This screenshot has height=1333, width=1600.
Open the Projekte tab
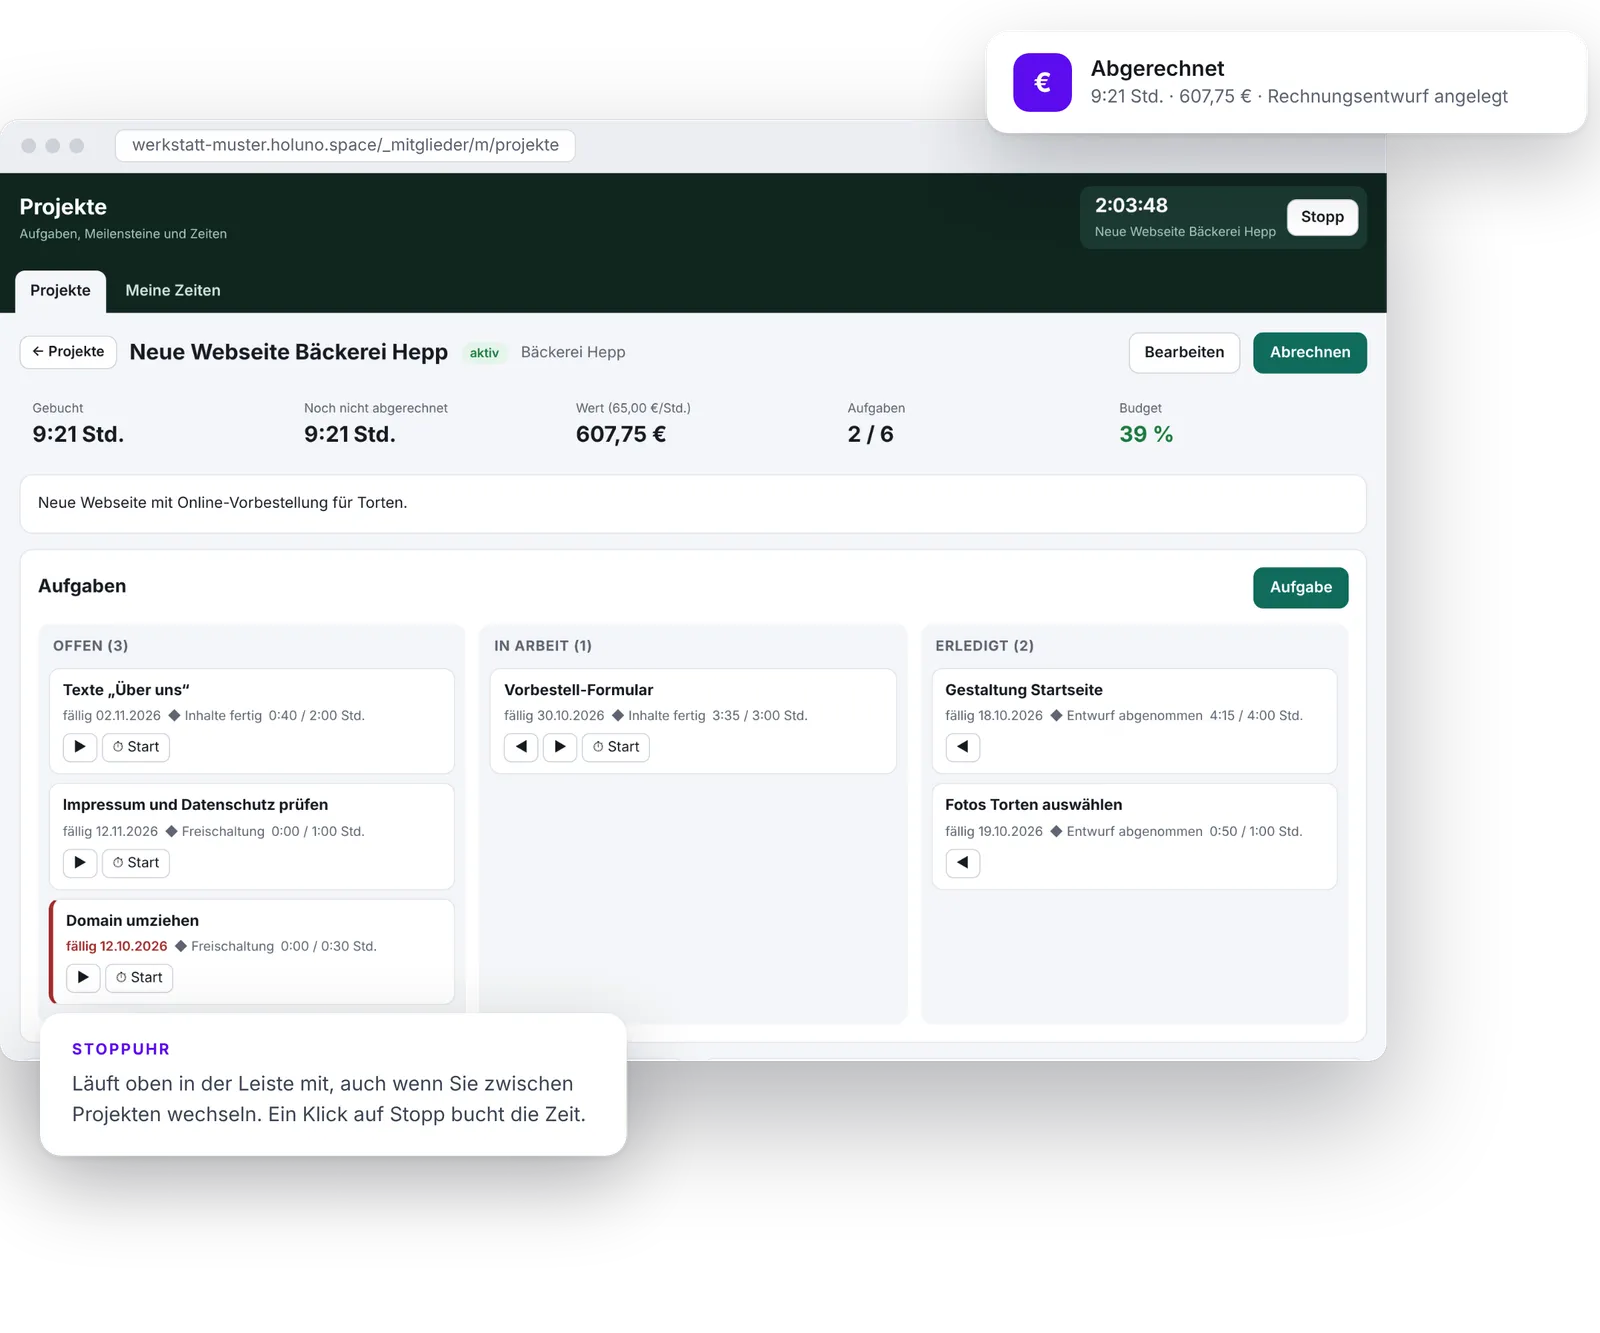tap(60, 291)
